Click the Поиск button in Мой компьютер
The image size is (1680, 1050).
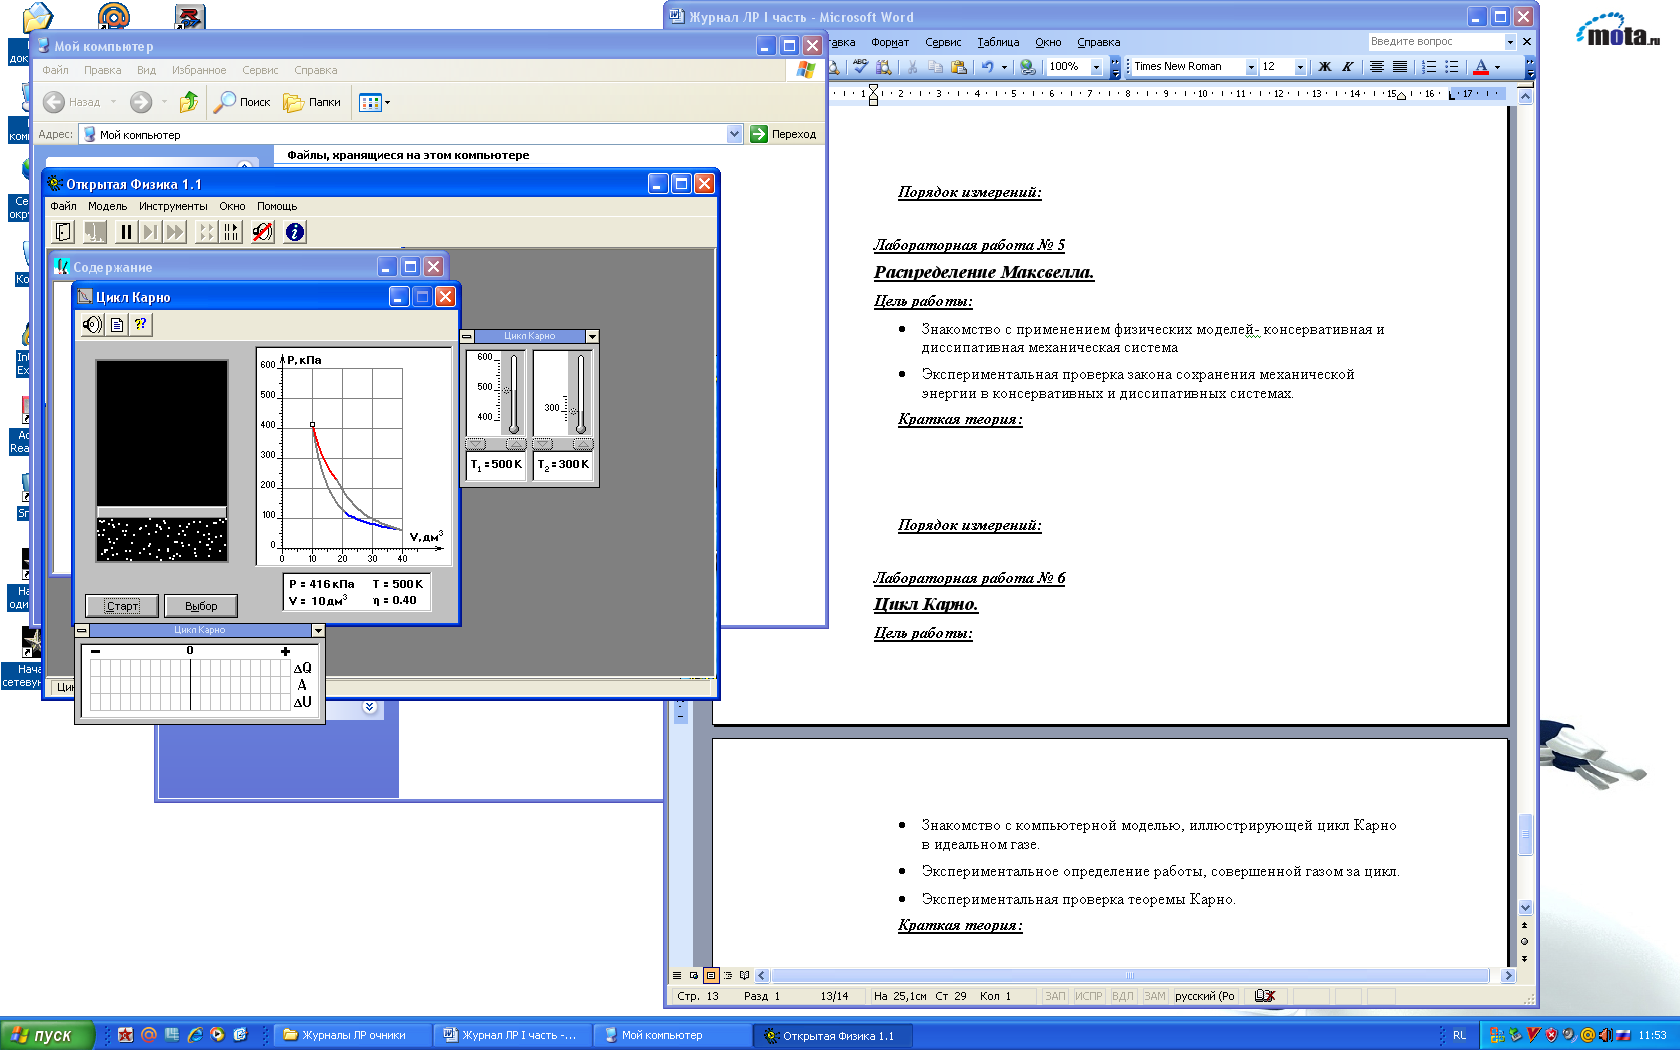pyautogui.click(x=242, y=102)
